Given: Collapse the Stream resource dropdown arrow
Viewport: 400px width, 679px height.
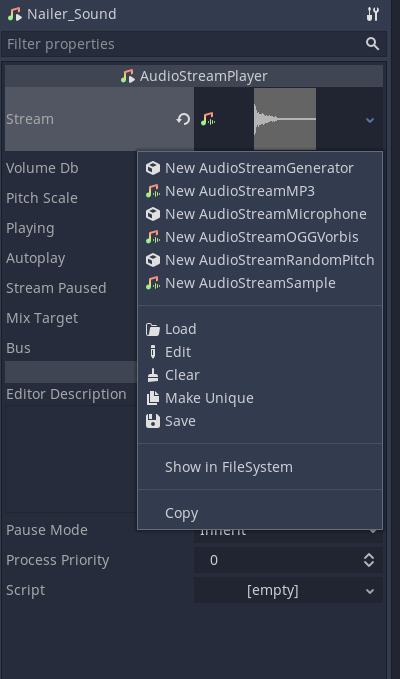Looking at the screenshot, I should [x=370, y=120].
